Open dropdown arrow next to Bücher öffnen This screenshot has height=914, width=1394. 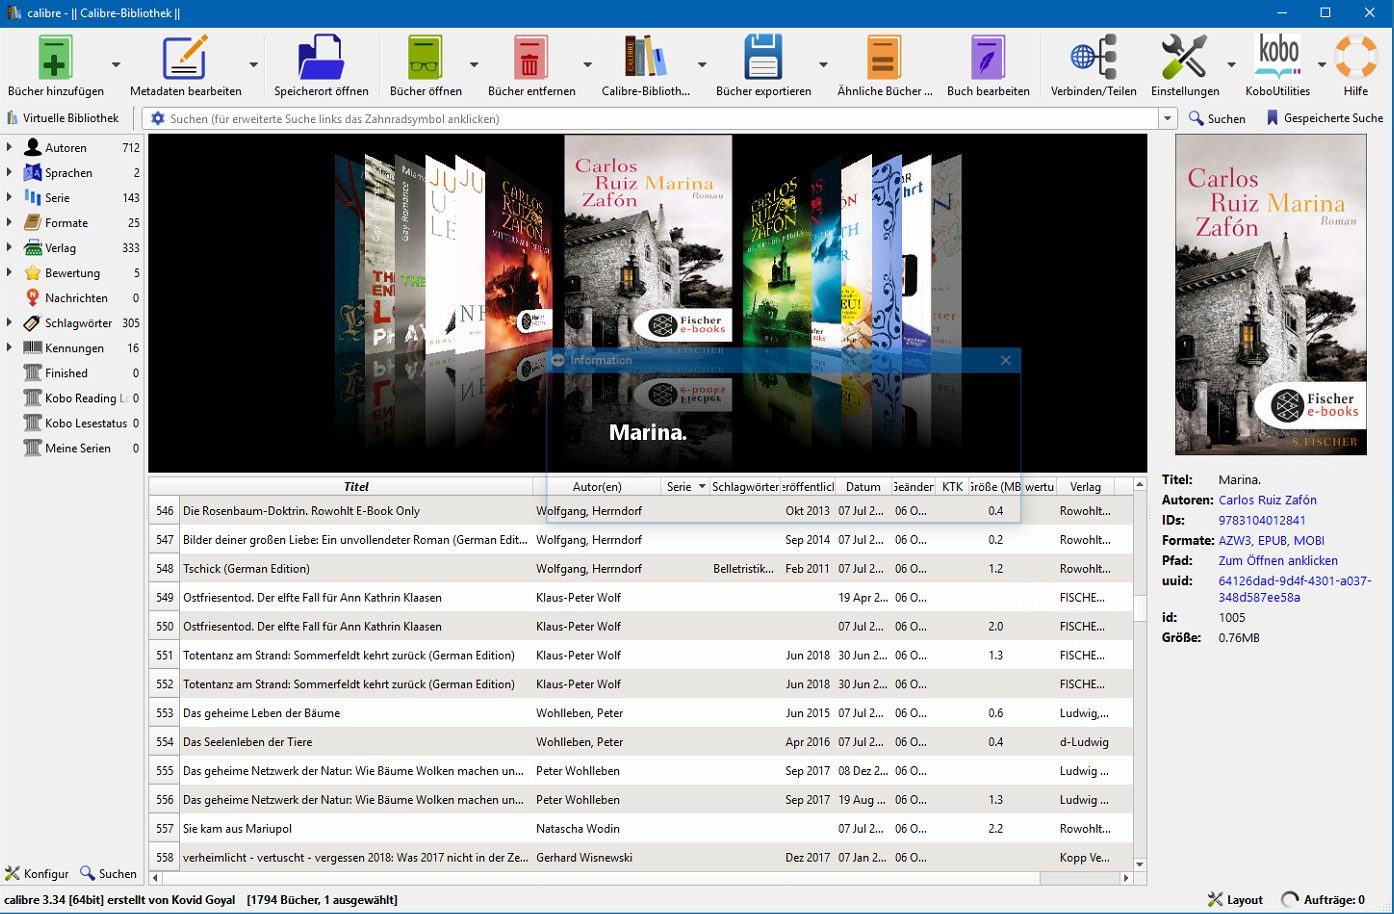point(474,65)
